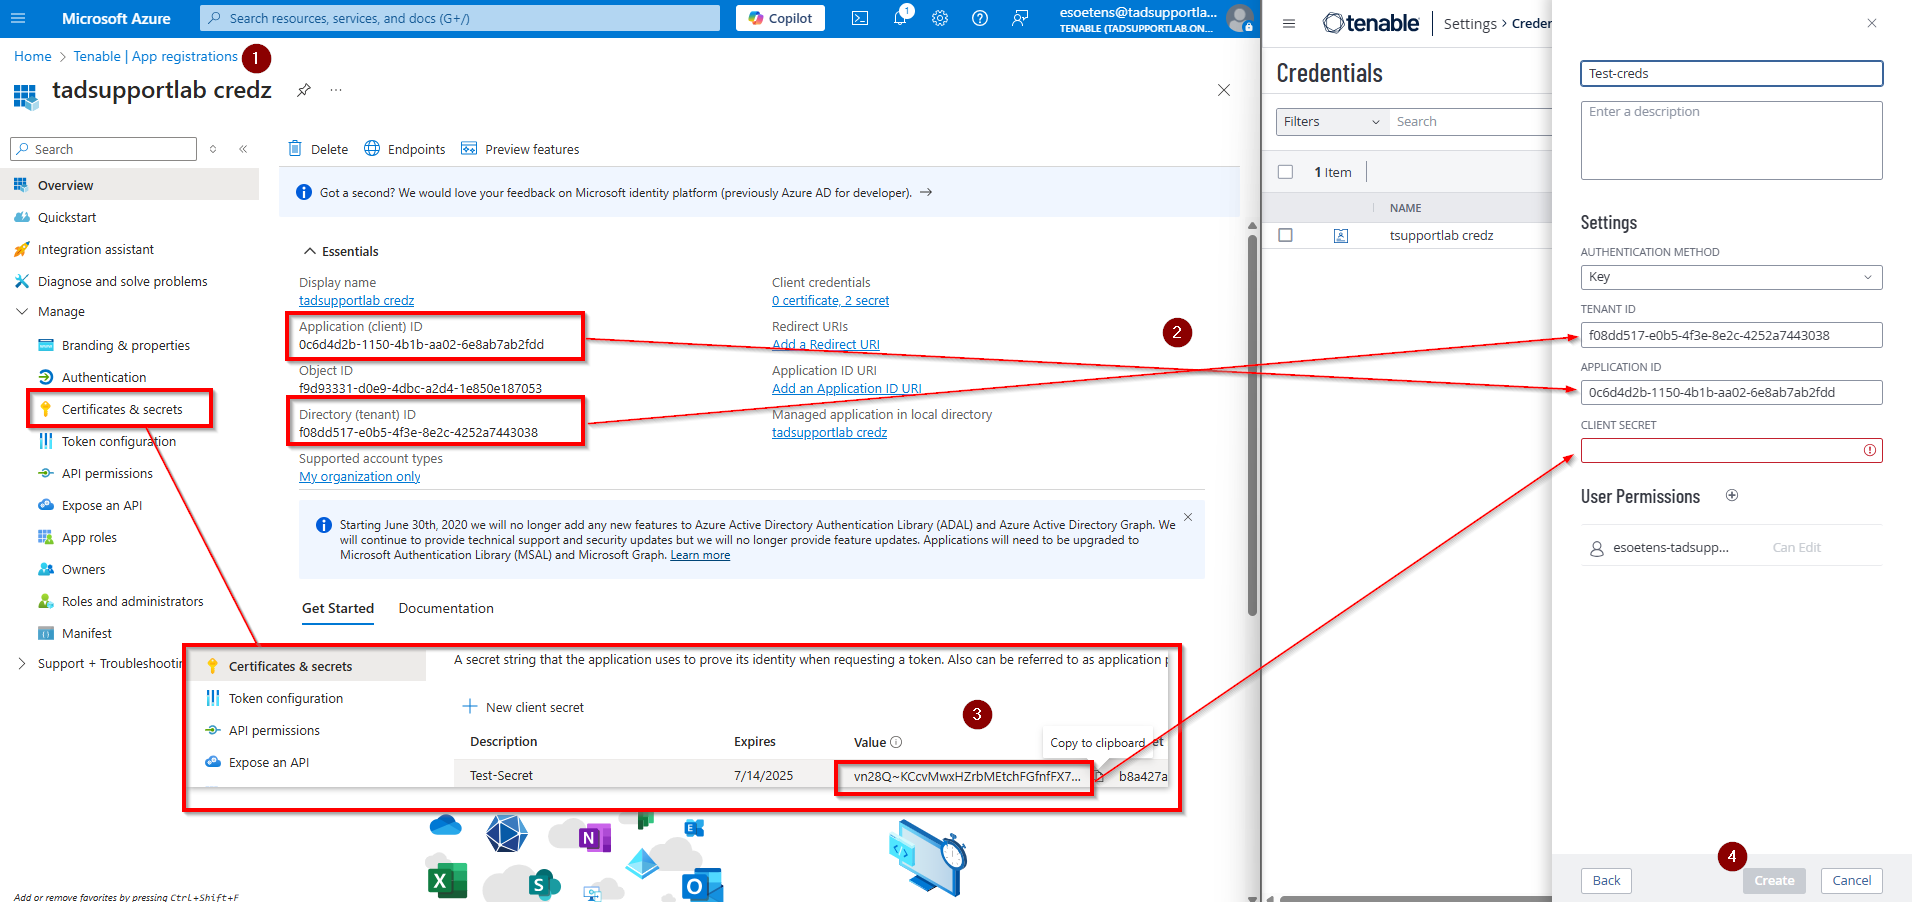Add a user permission with plus icon
1912x902 pixels.
1732,495
